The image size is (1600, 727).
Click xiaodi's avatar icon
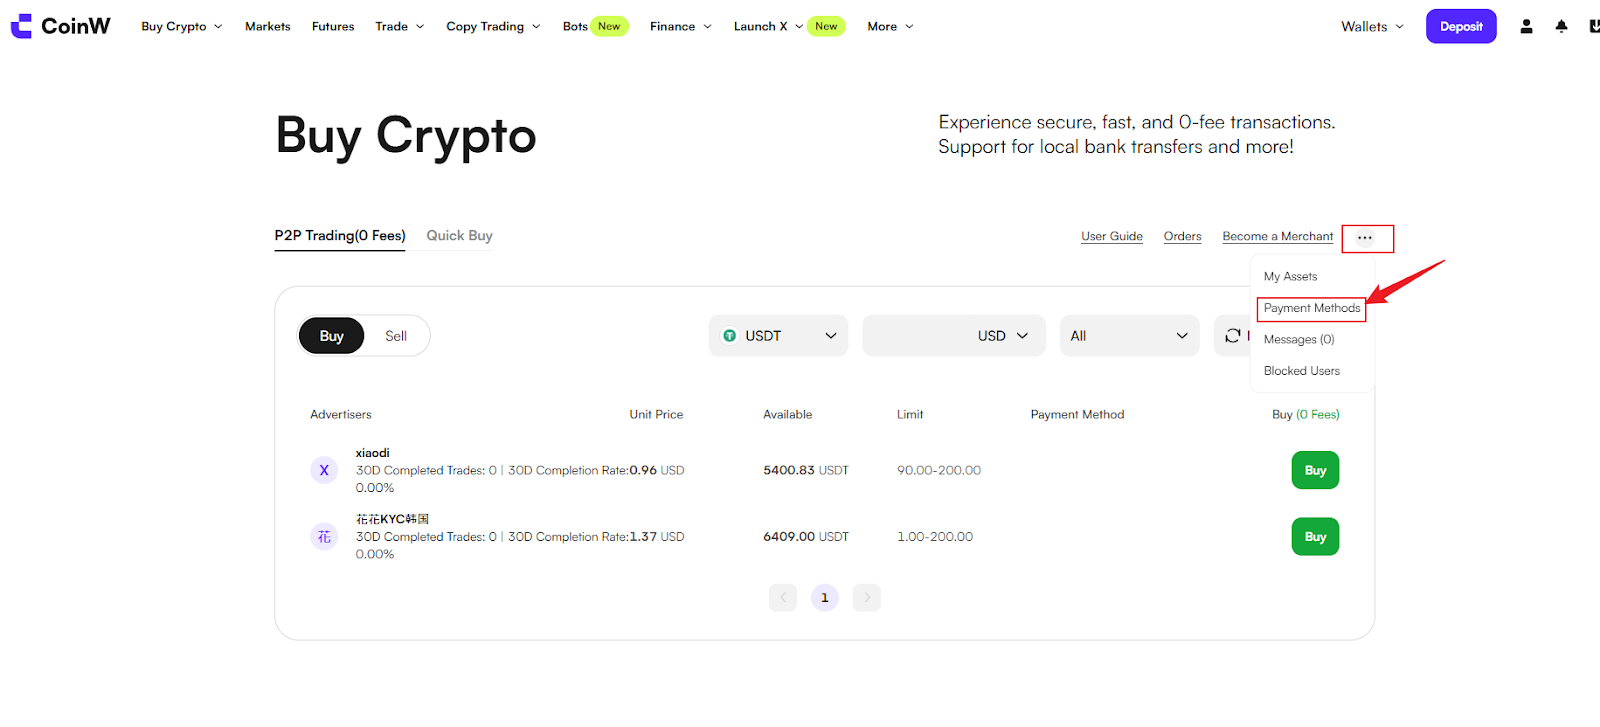(x=324, y=470)
